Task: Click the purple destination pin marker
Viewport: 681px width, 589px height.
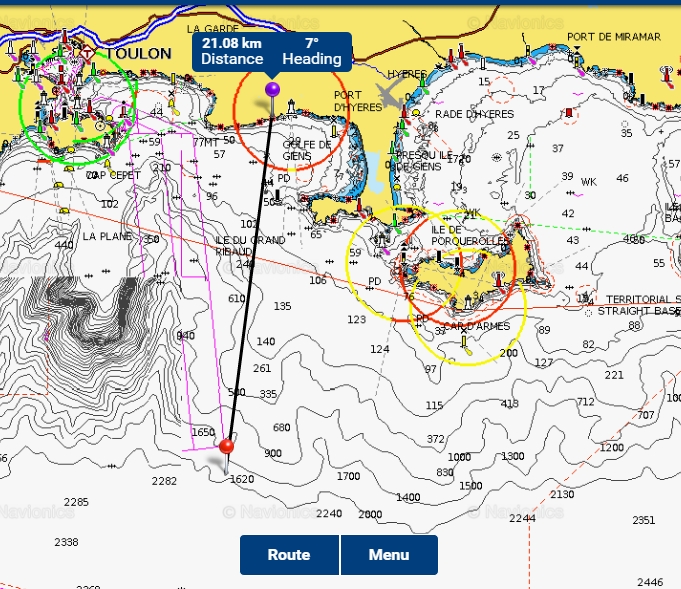Action: click(272, 91)
